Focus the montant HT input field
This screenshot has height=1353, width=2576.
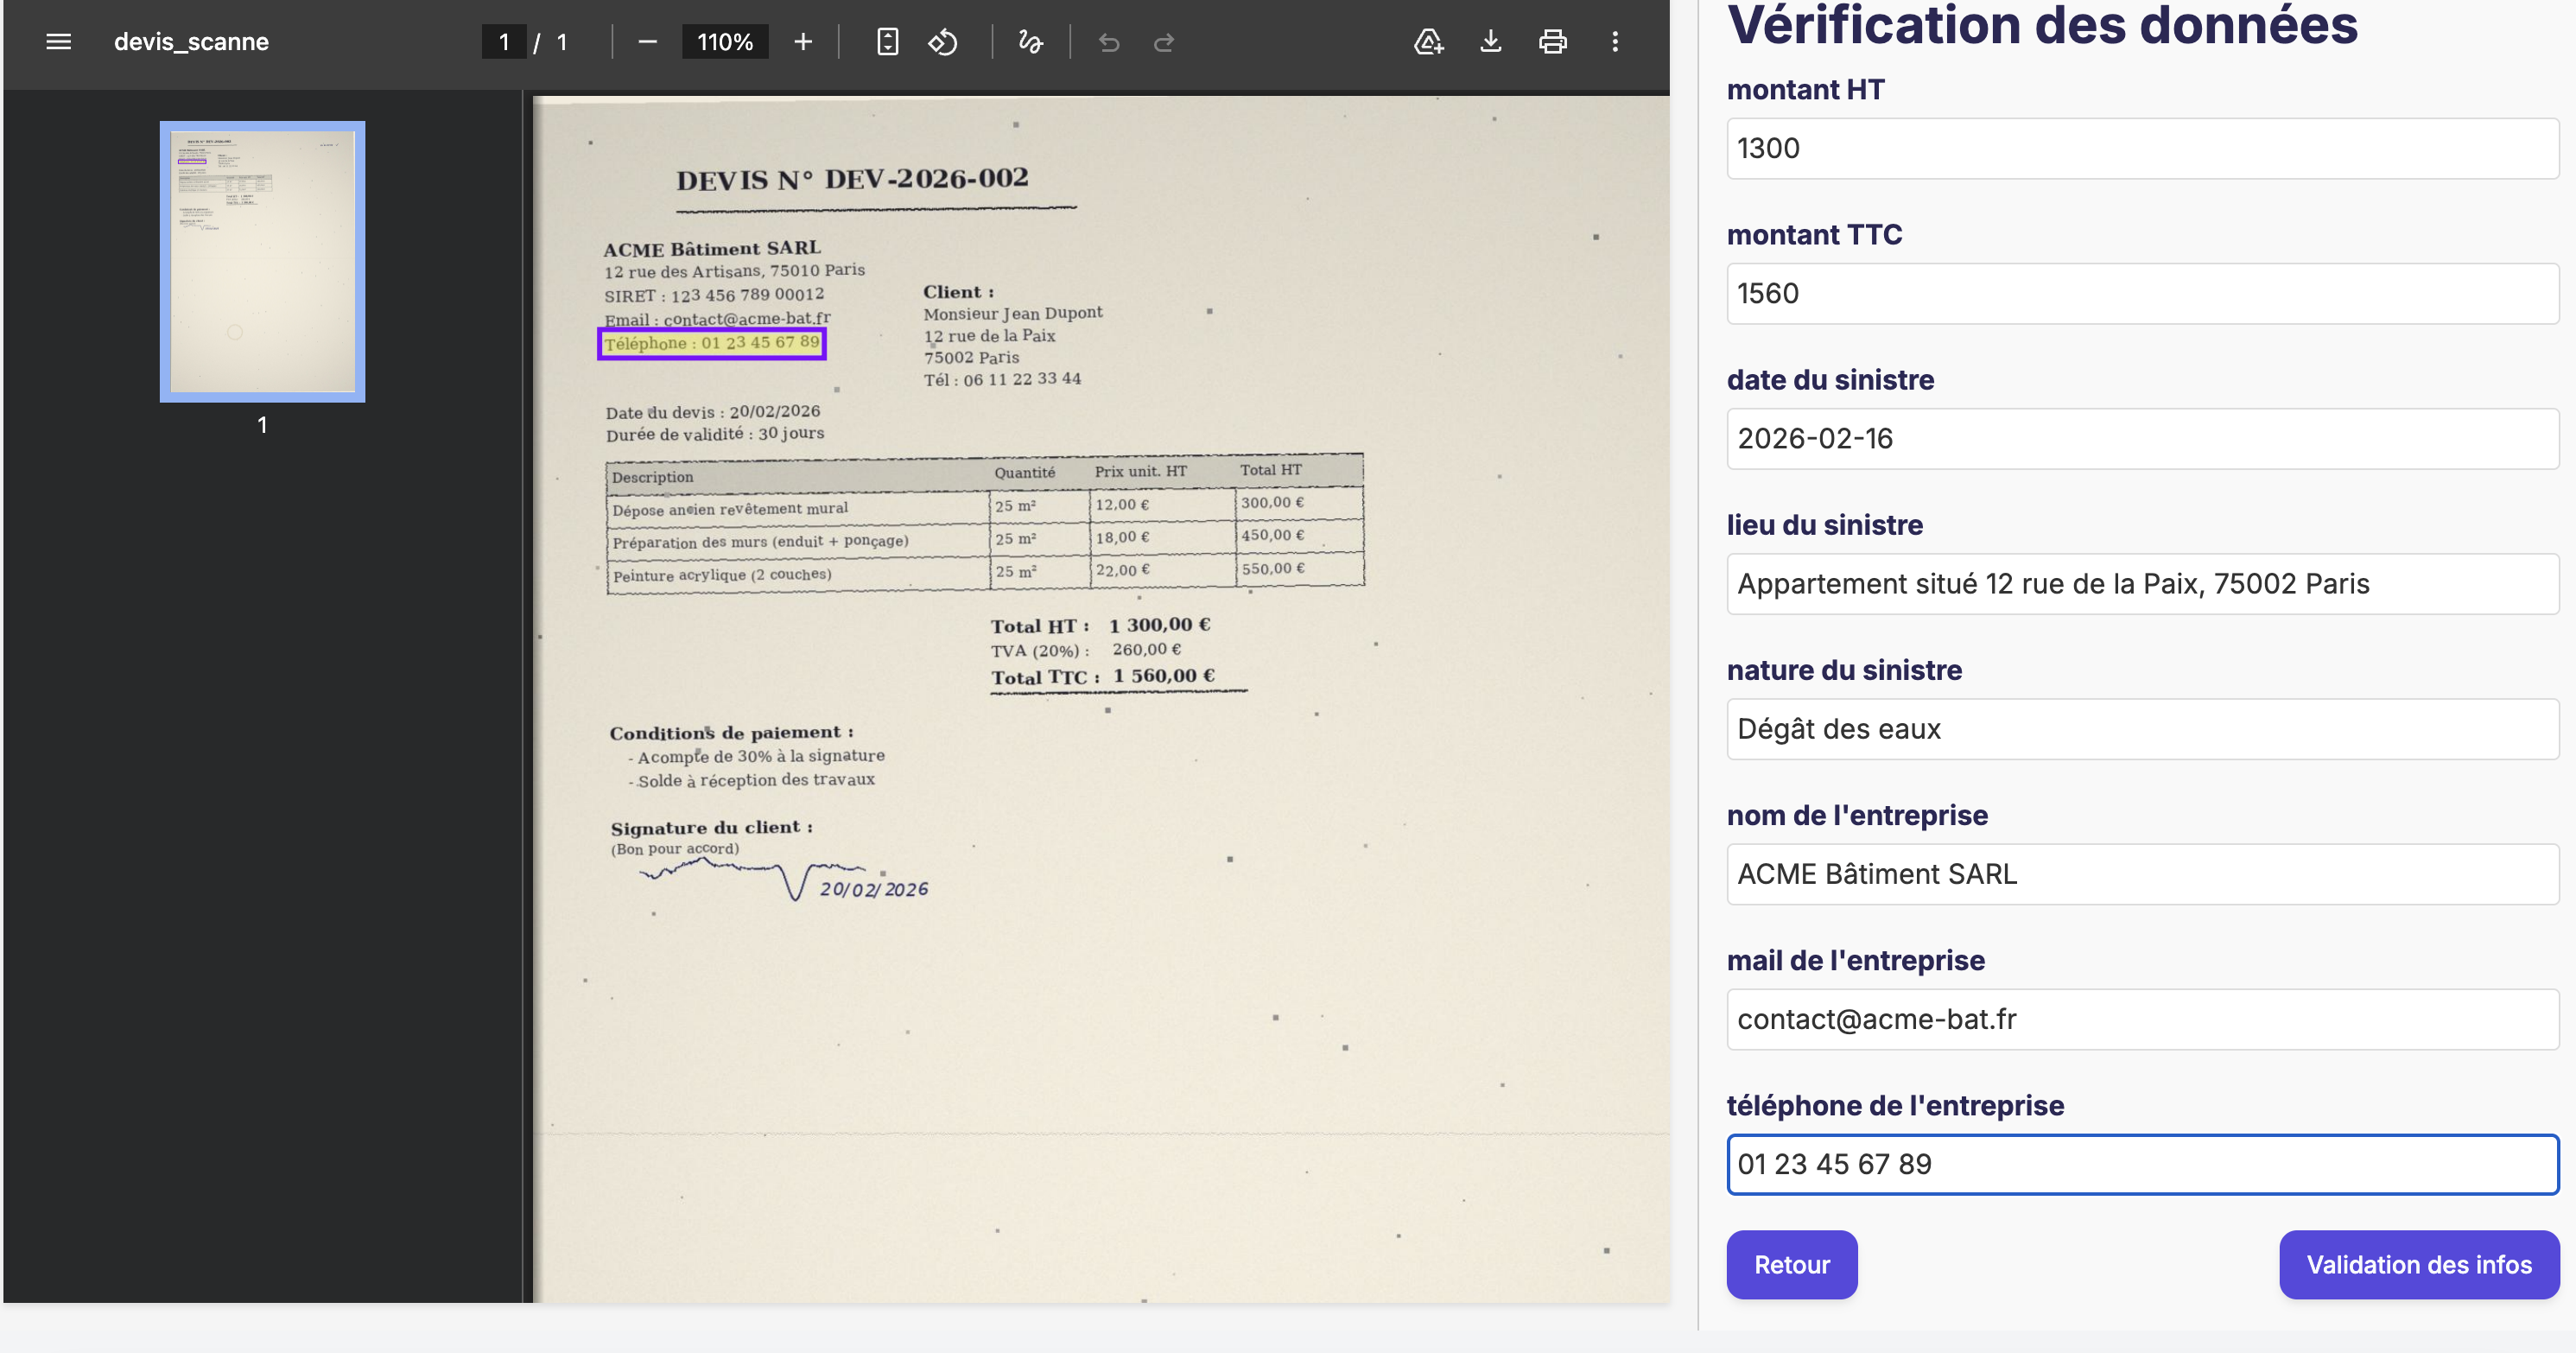tap(2142, 149)
